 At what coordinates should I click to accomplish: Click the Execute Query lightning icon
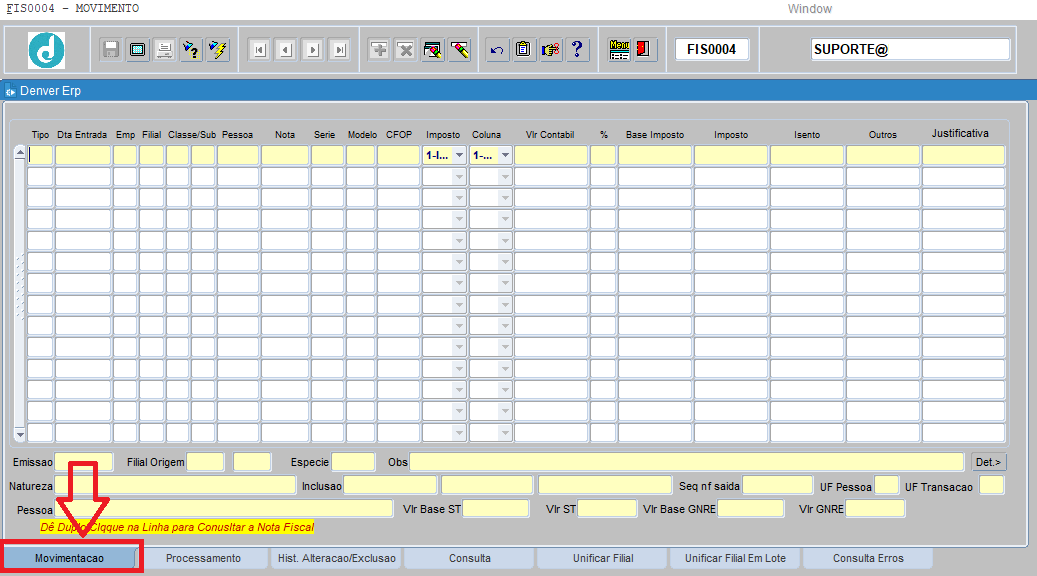pyautogui.click(x=217, y=50)
